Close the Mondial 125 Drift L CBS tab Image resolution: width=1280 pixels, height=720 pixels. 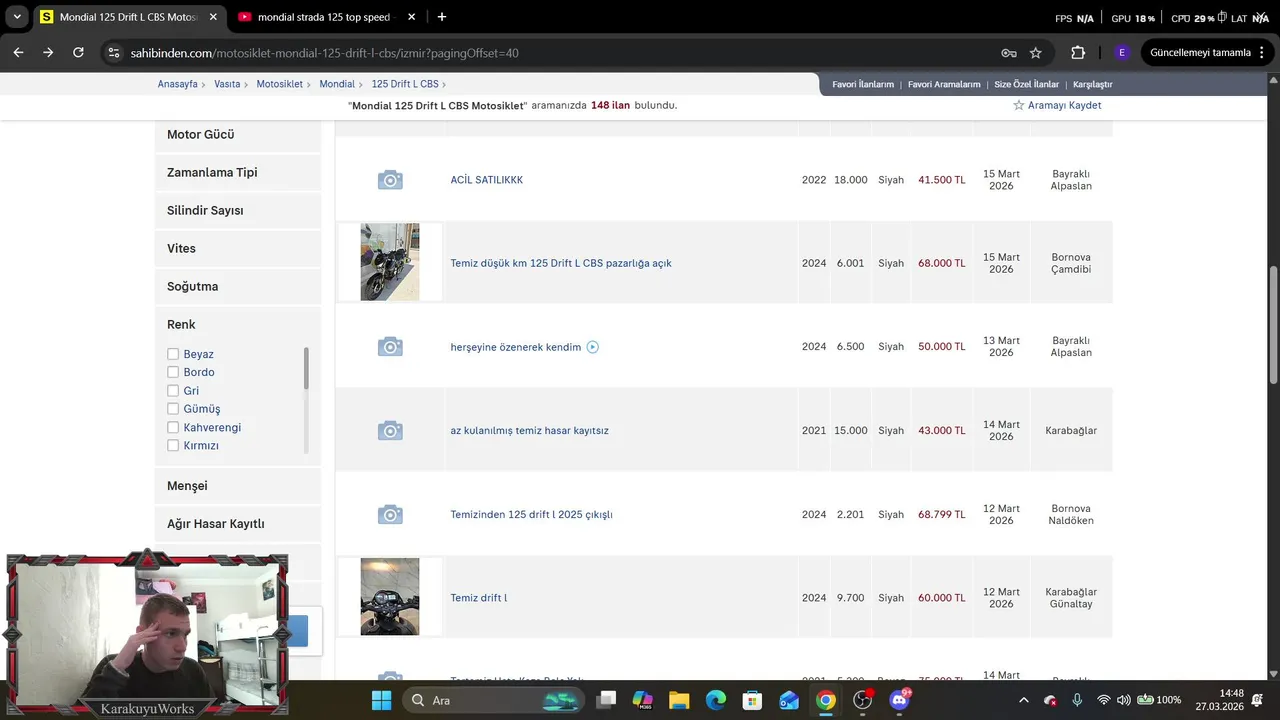click(x=213, y=17)
